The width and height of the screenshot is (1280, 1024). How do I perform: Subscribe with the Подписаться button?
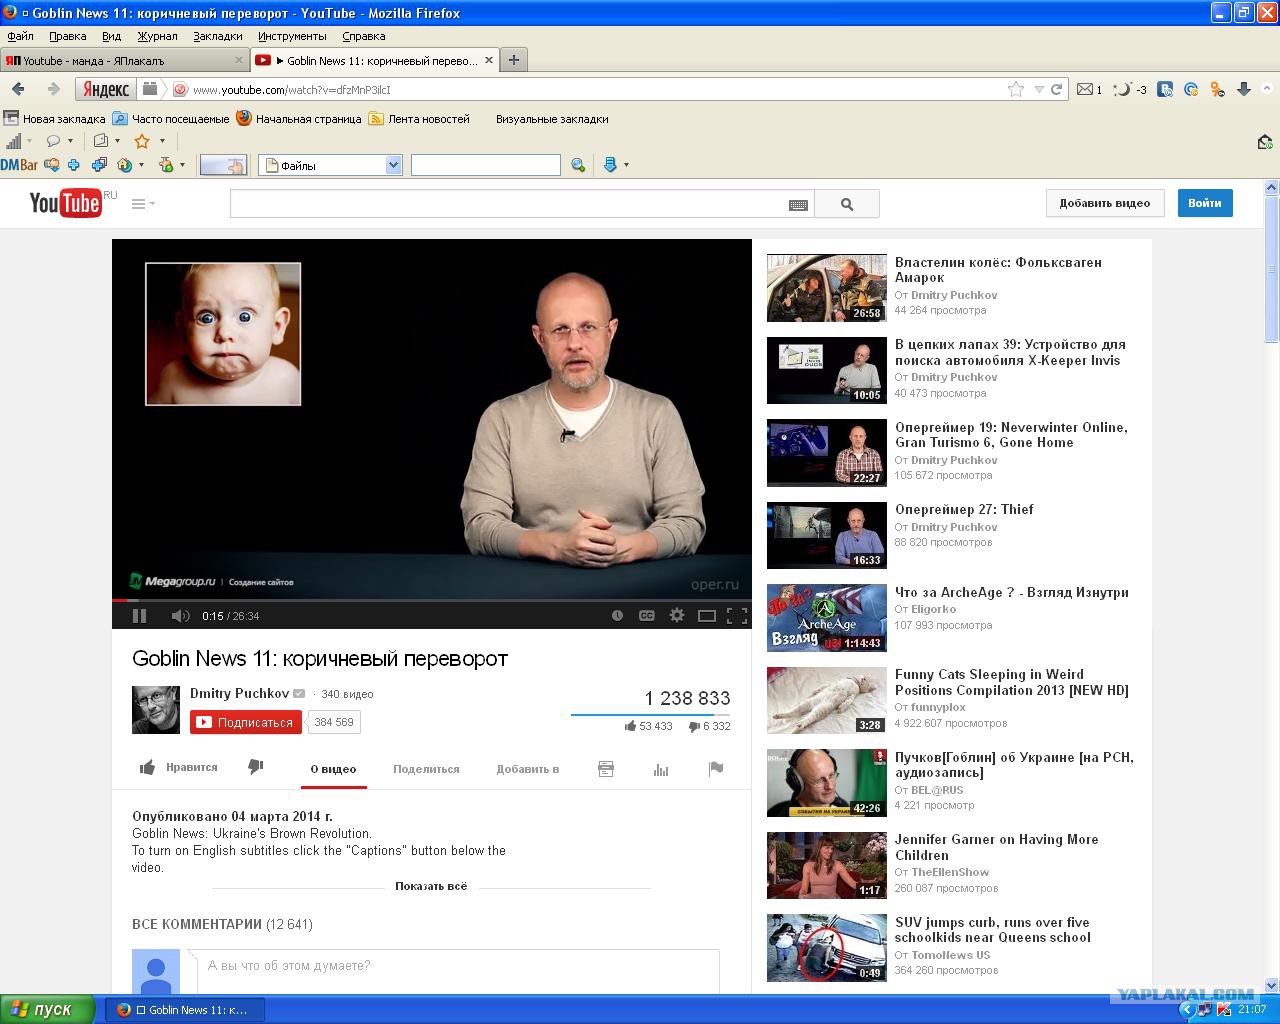(246, 722)
